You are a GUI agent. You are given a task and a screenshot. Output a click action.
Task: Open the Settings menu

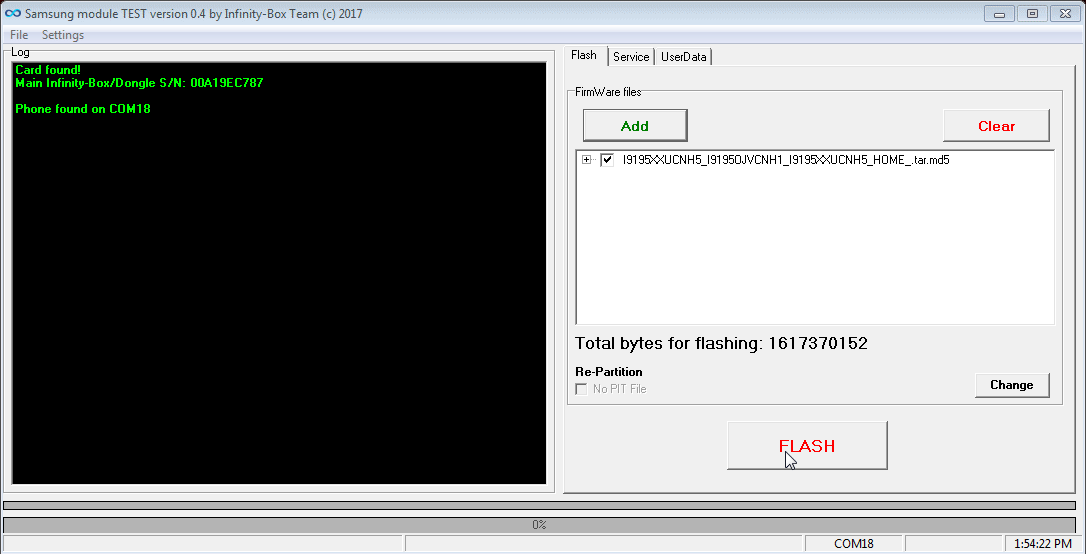click(x=63, y=35)
